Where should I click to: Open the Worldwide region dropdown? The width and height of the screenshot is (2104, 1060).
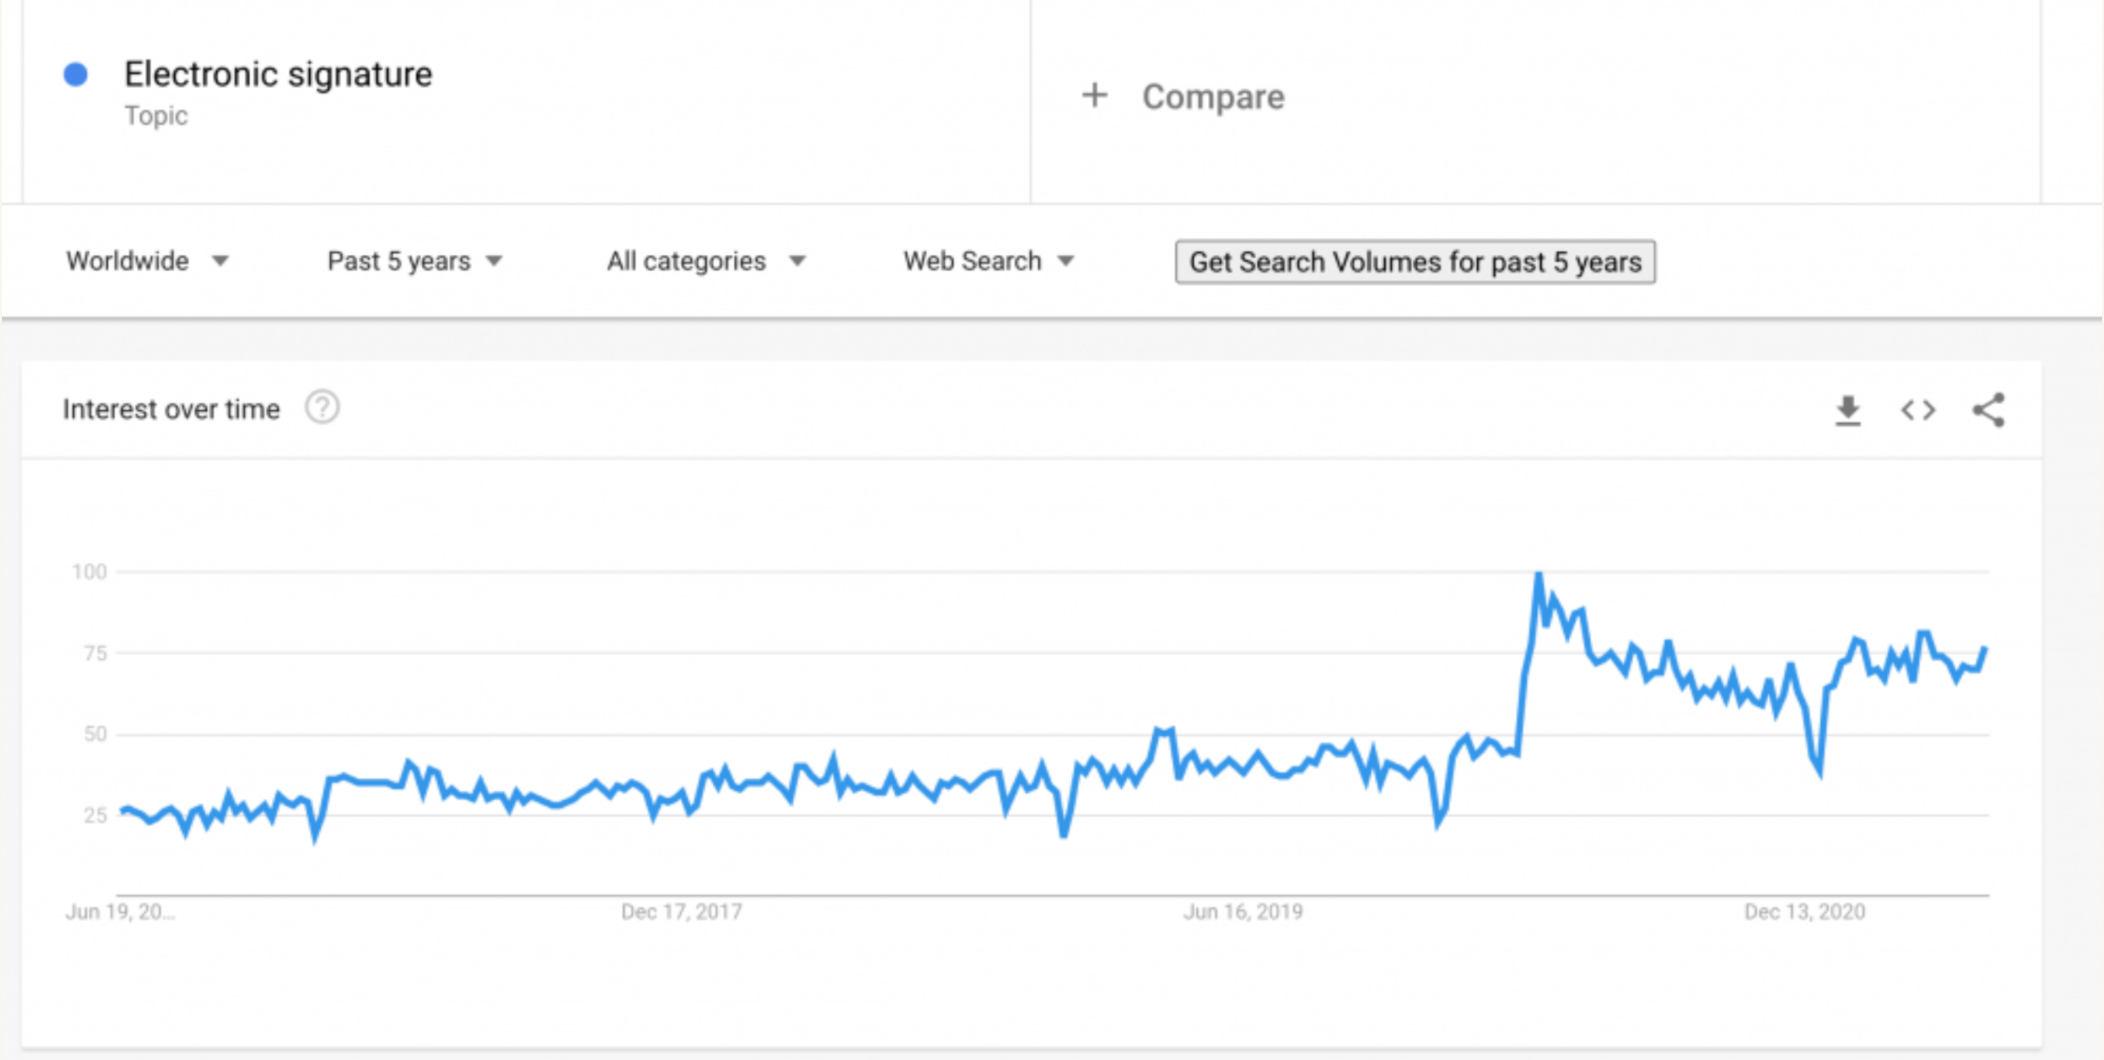[147, 262]
